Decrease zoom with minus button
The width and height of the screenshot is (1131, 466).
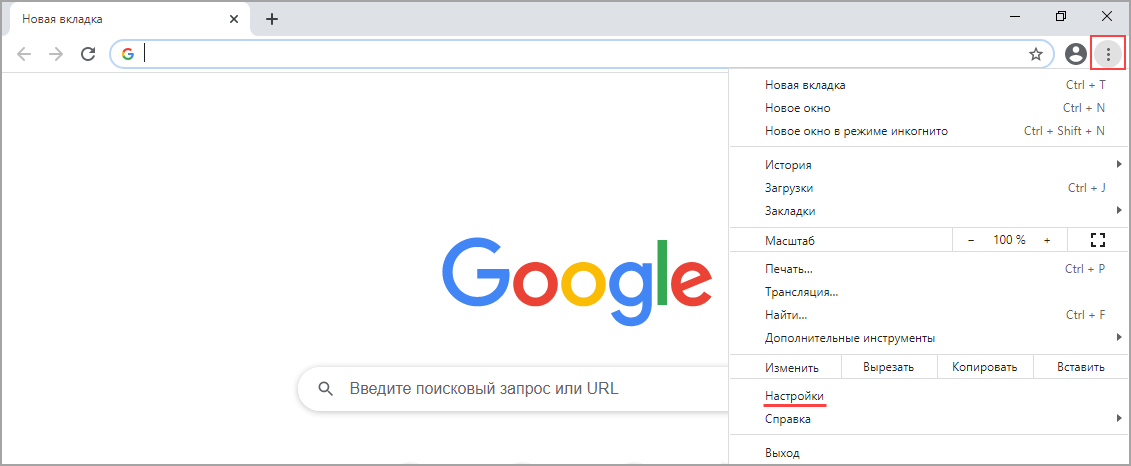[x=971, y=240]
